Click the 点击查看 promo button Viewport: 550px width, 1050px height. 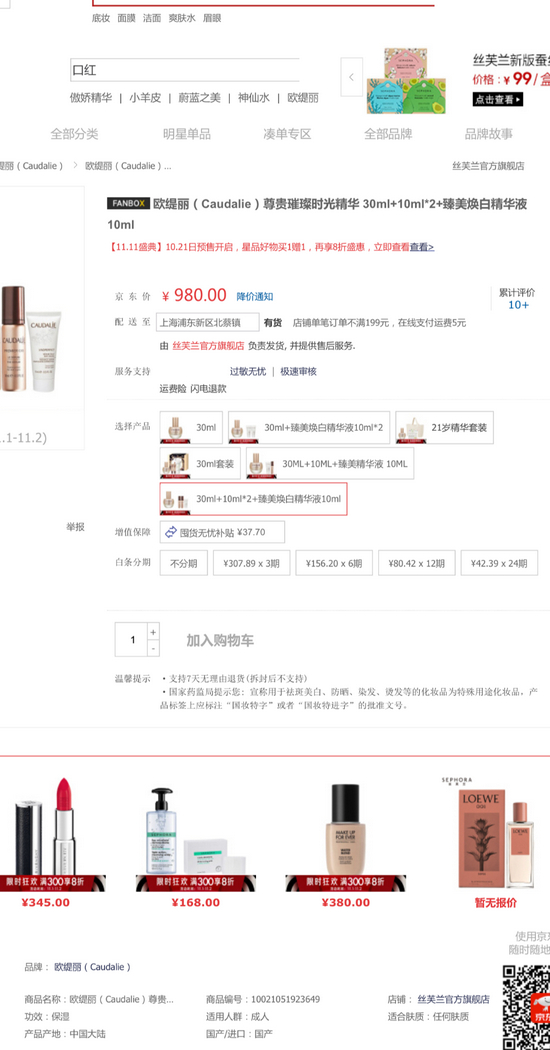click(498, 99)
